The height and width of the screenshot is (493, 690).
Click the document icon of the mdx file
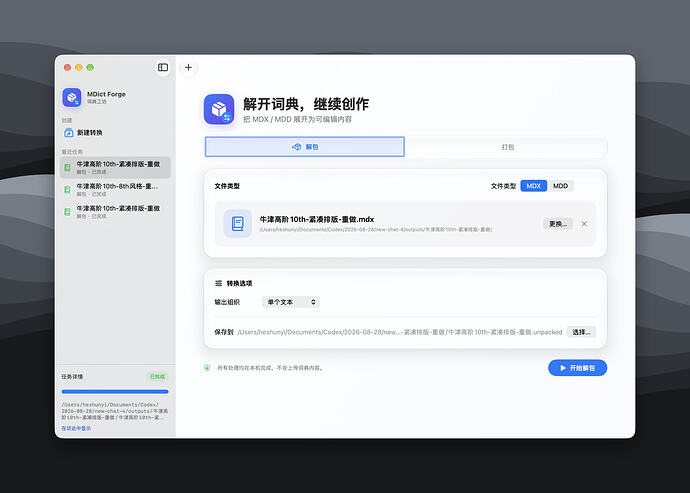238,224
